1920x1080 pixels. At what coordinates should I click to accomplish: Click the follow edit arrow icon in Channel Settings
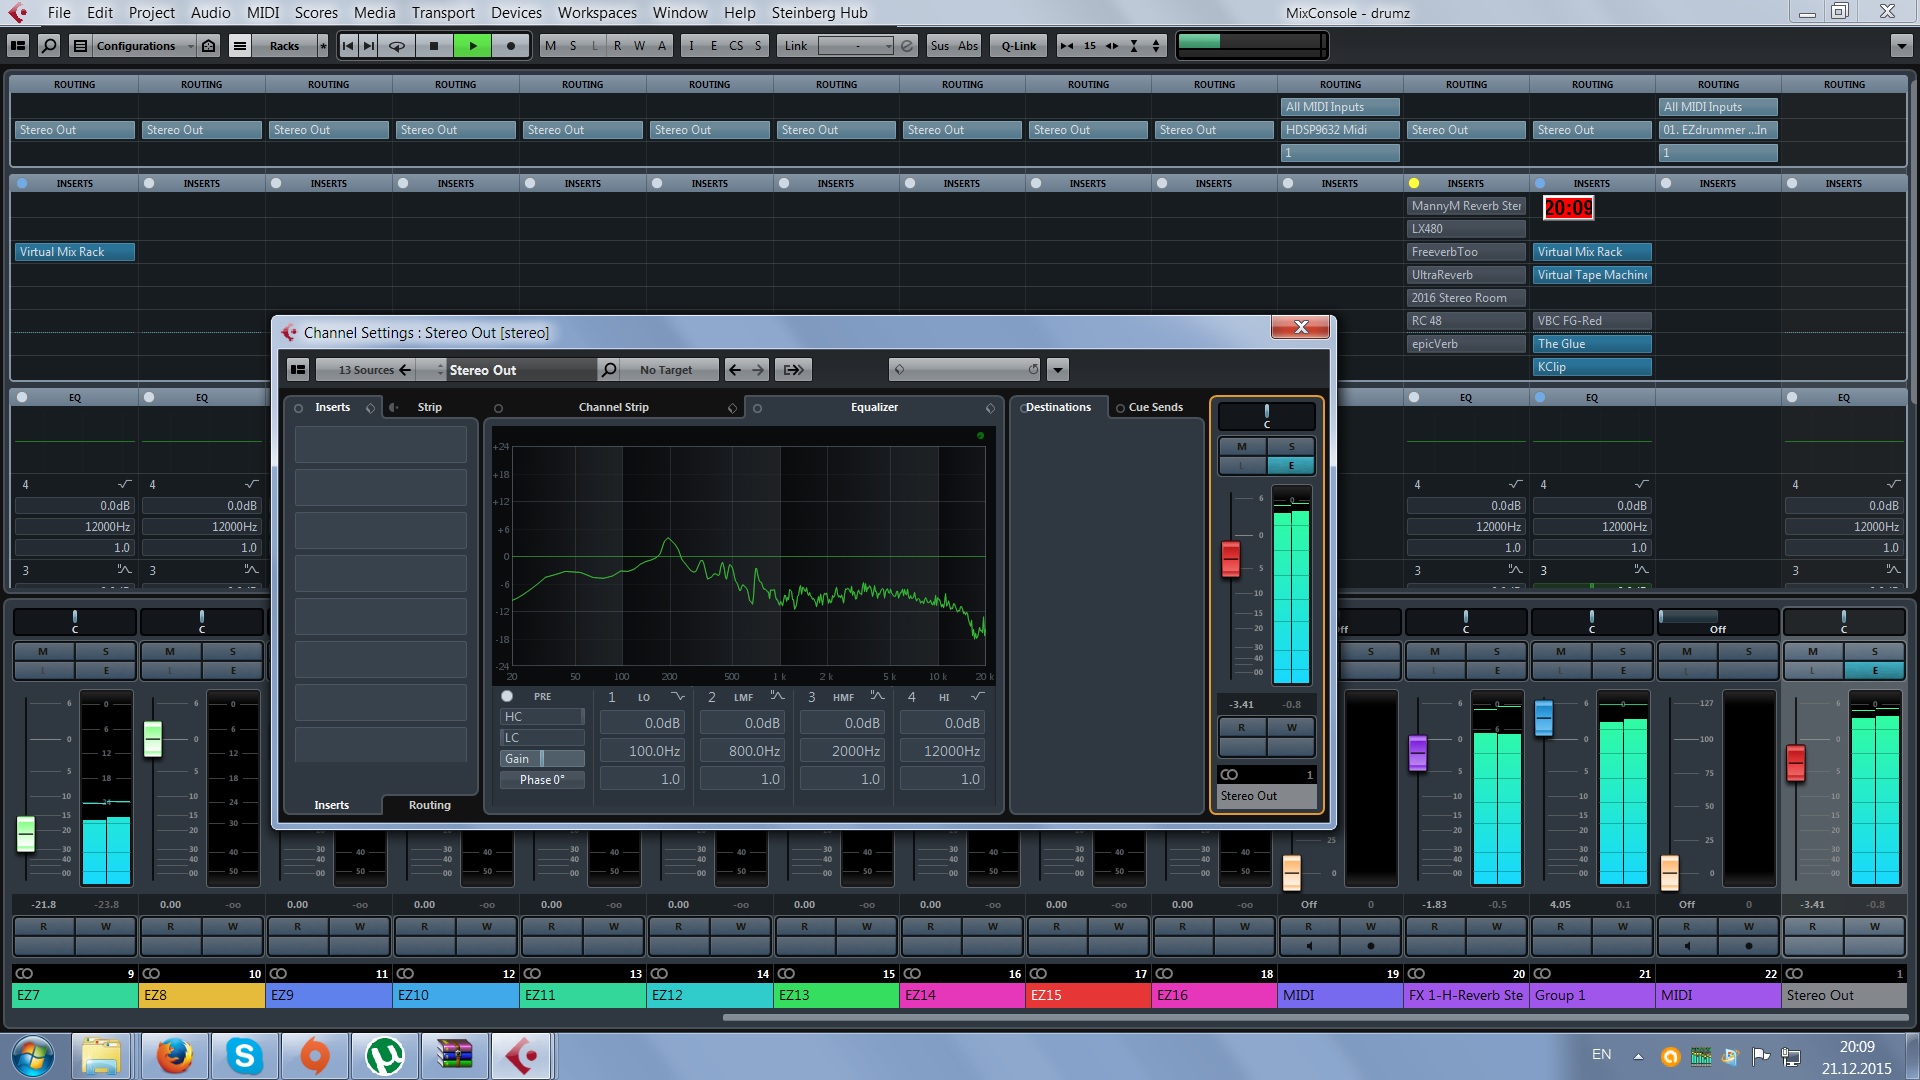click(x=794, y=370)
